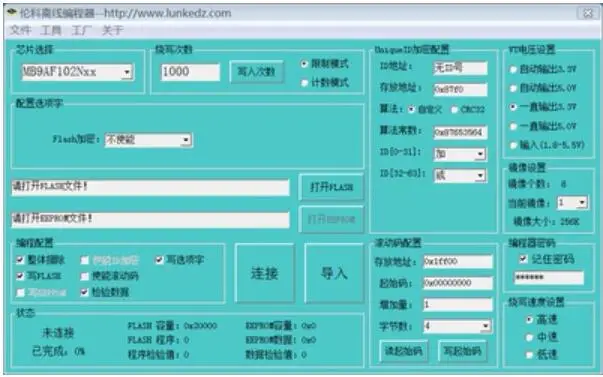Click the application icon in the title bar

pos(12,13)
